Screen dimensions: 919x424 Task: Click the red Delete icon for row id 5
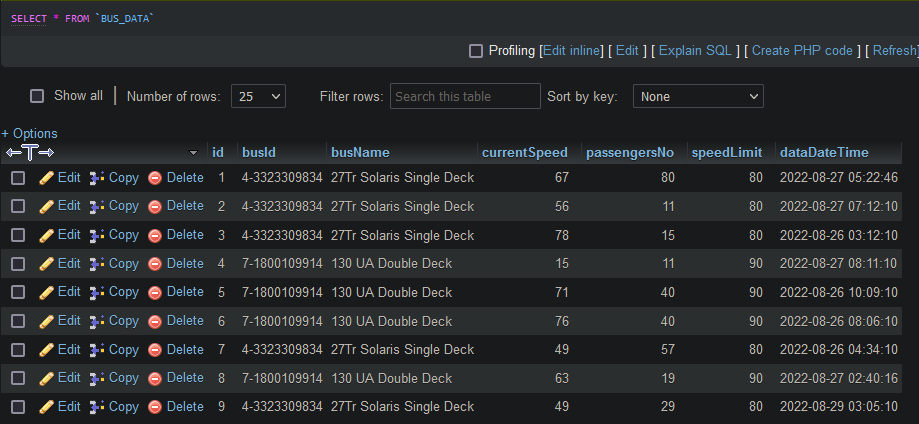[x=155, y=292]
